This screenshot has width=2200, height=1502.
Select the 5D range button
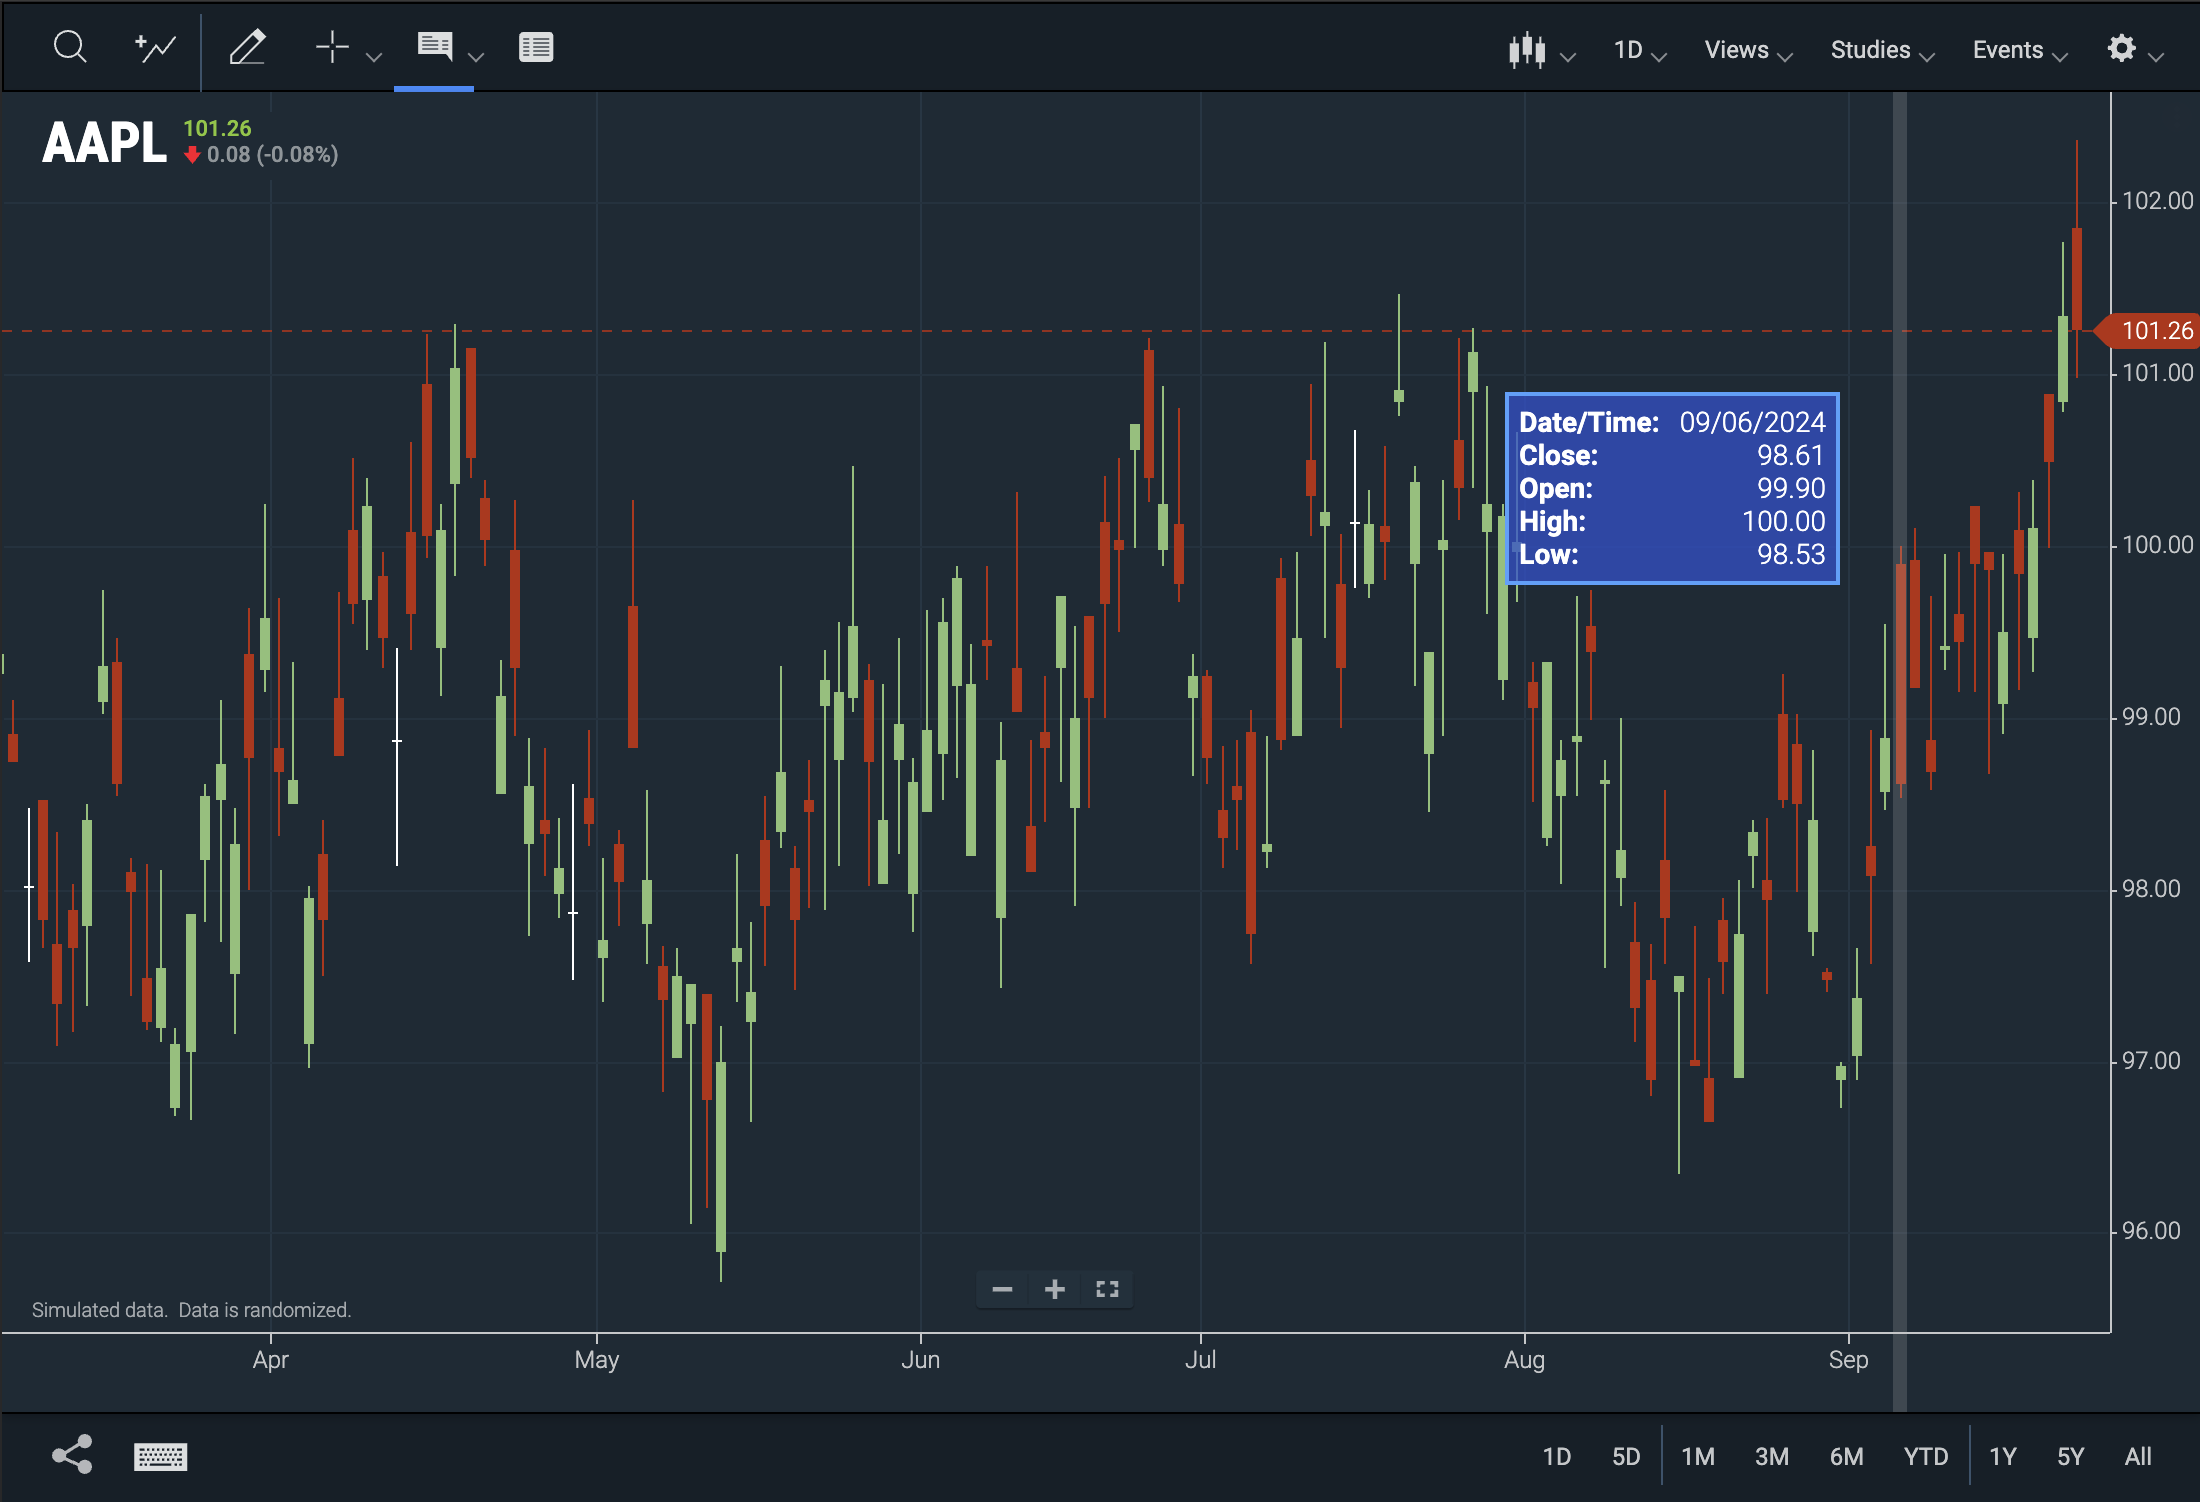pos(1626,1456)
